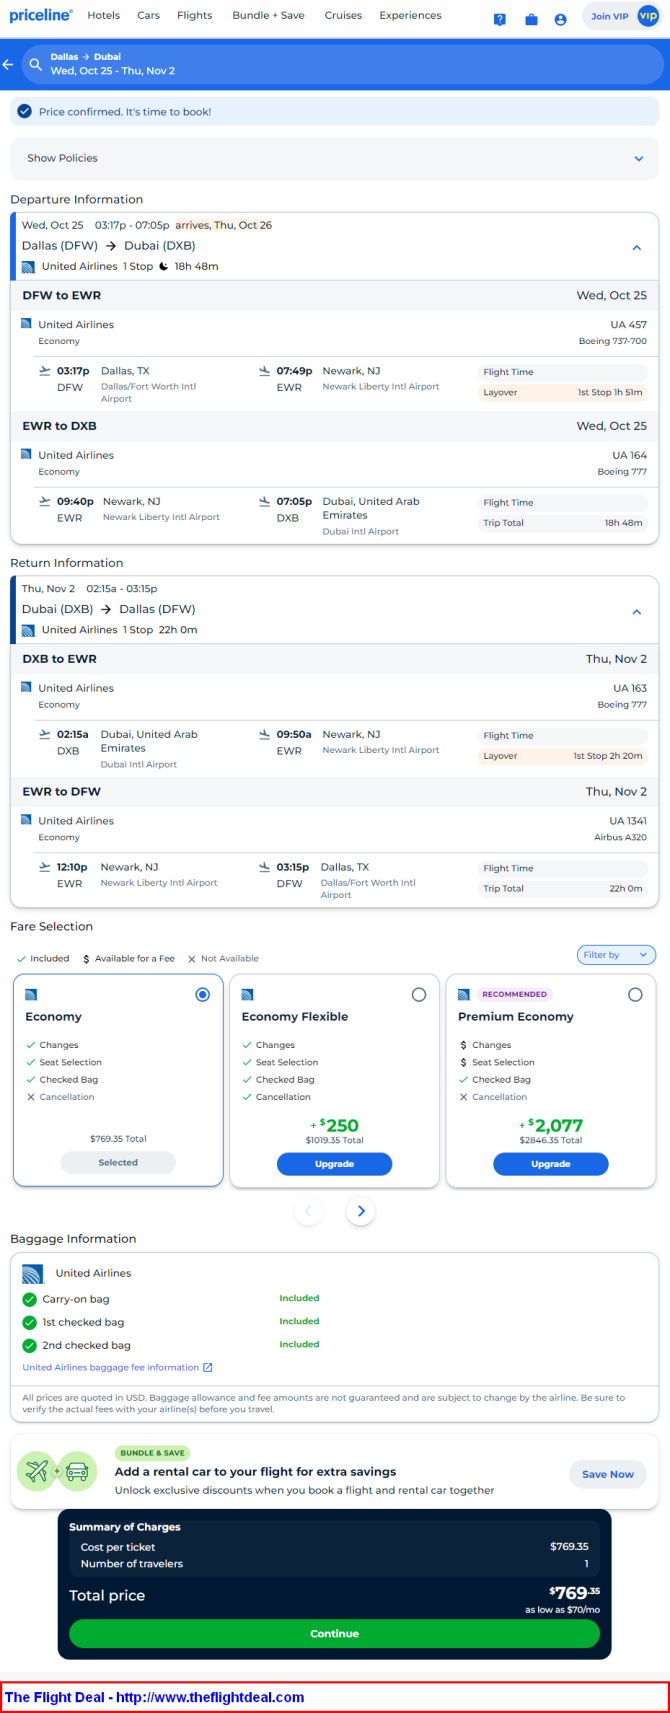Click the Selected button on Economy card
670x1713 pixels.
[118, 1162]
